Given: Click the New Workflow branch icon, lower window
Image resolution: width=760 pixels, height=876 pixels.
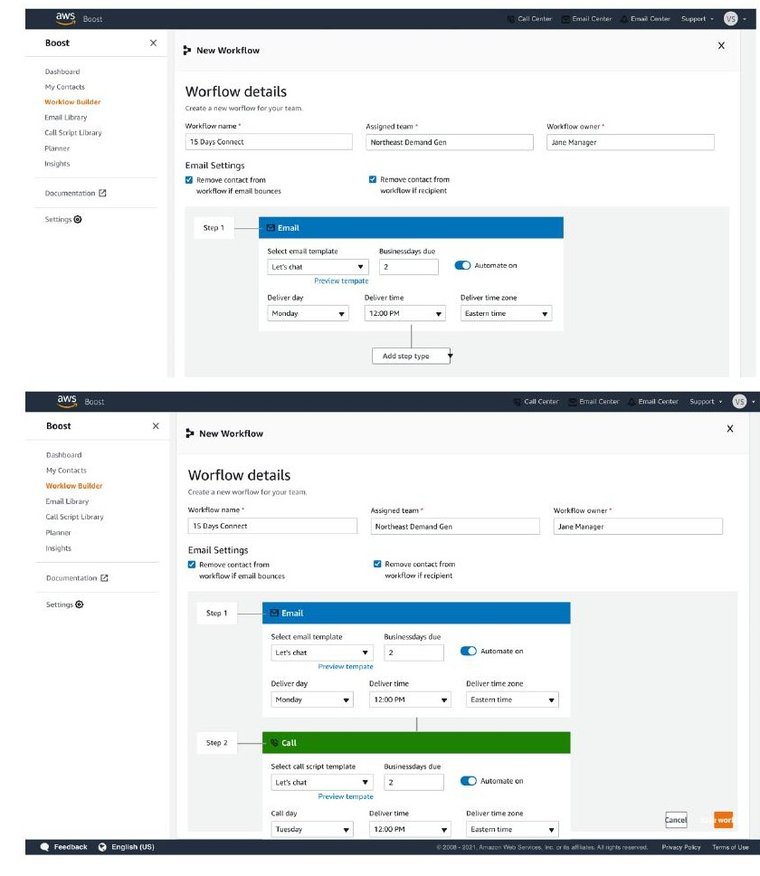Looking at the screenshot, I should (190, 433).
